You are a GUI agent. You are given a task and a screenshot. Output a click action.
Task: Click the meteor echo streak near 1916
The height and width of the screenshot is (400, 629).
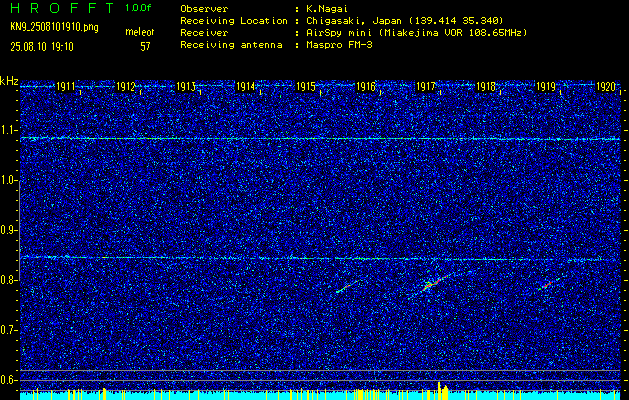click(347, 286)
